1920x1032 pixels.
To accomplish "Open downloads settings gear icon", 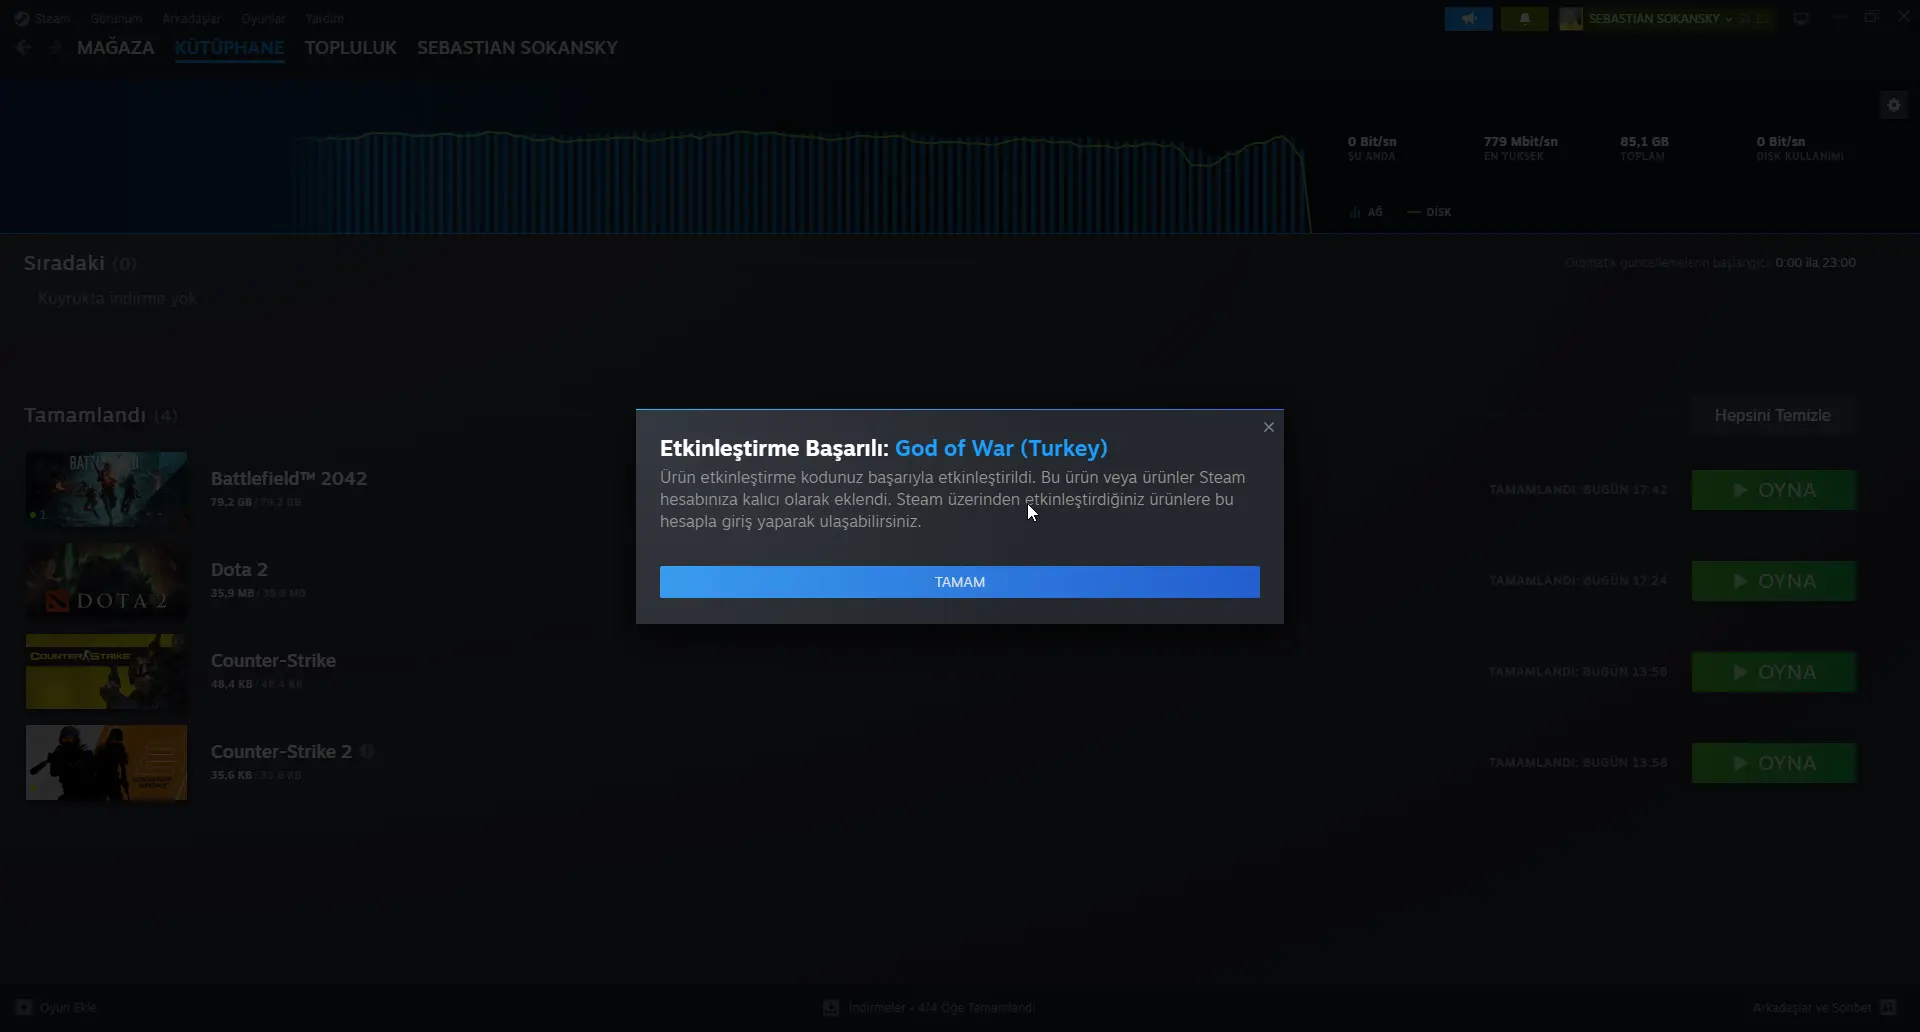I will pos(1893,105).
